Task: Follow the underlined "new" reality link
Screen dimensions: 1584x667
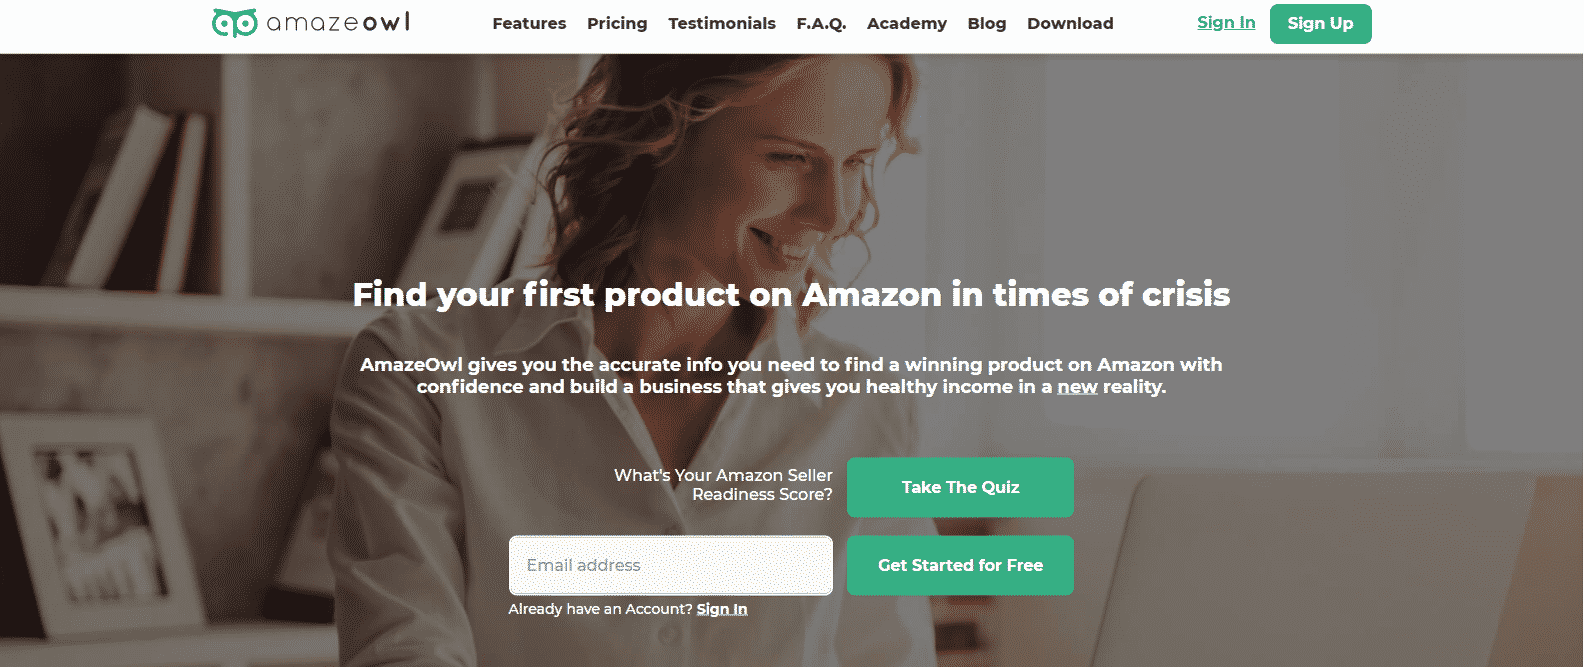Action: click(1077, 387)
